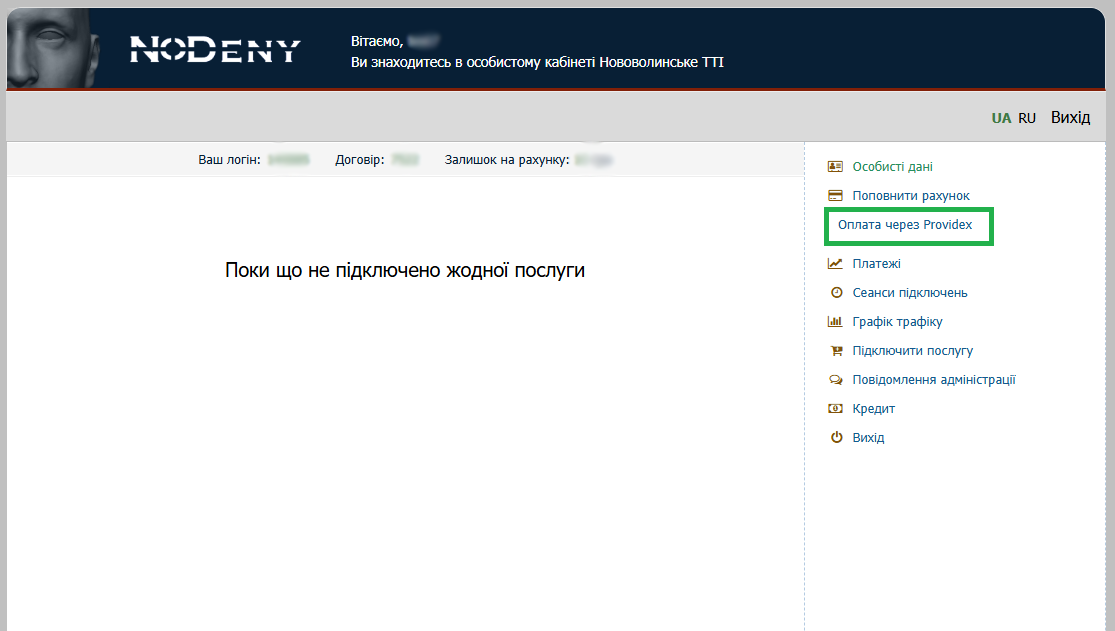Viewport: 1115px width, 631px height.
Task: Click the cart icon beside Підключити послугу
Action: [x=836, y=351]
